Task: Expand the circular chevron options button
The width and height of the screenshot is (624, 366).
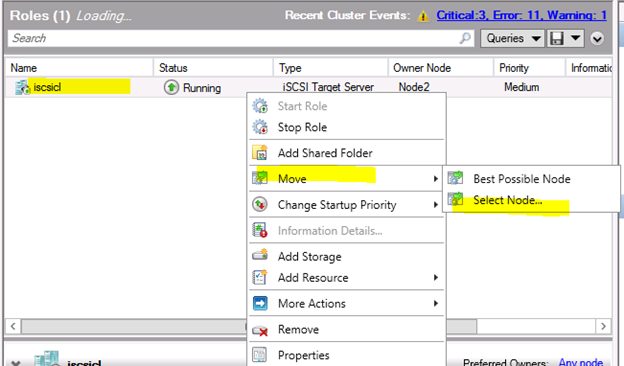Action: 597,39
